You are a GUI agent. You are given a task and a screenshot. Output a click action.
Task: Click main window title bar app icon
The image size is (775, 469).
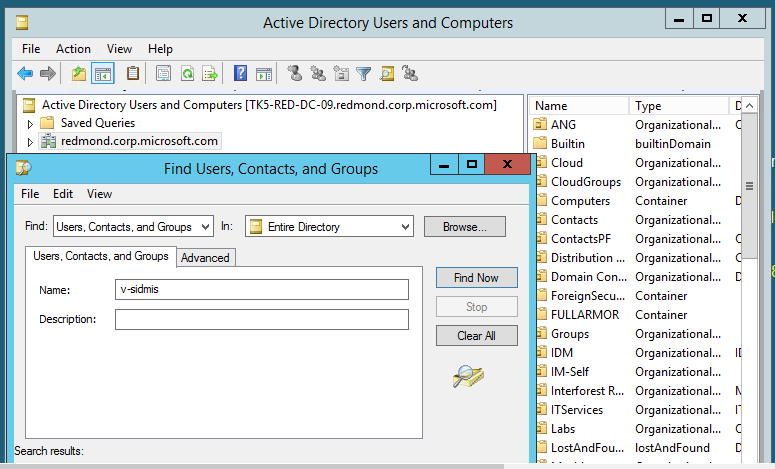pos(22,23)
